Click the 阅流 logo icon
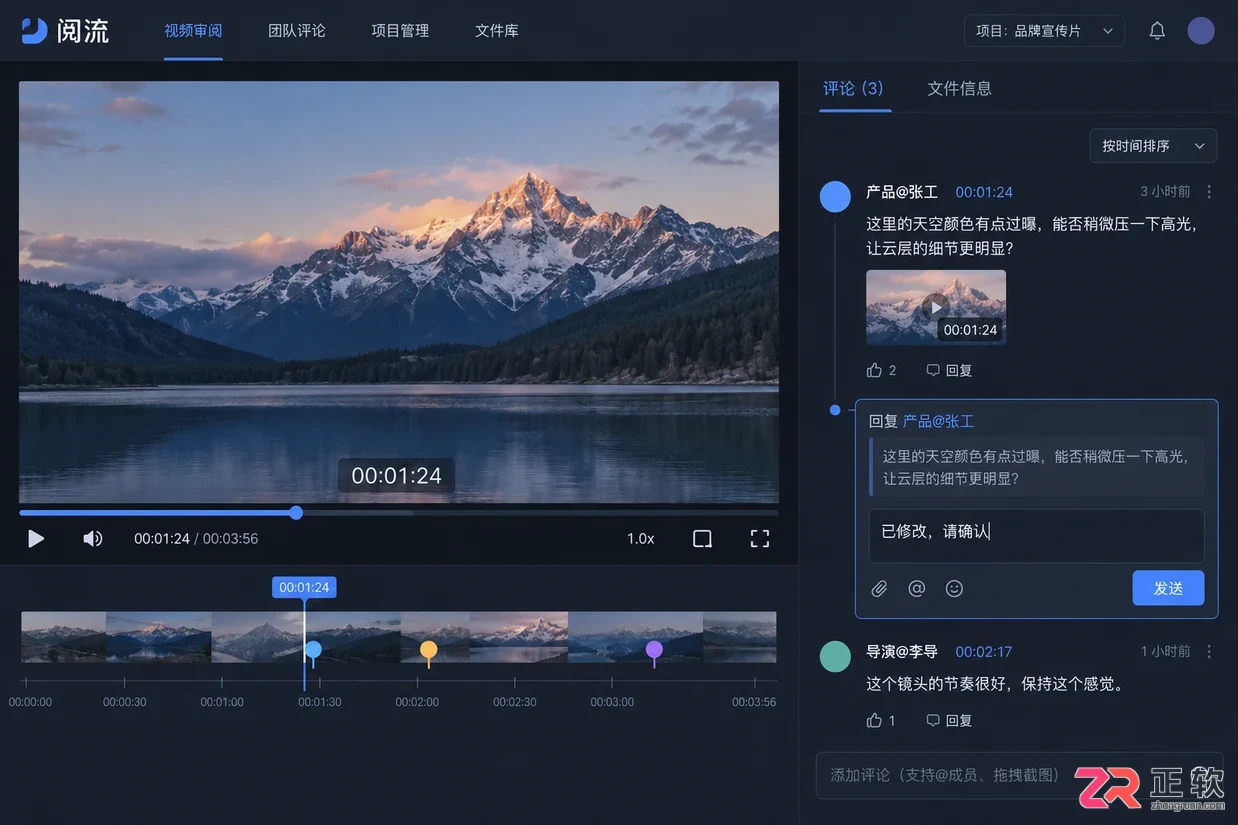Screen dimensions: 1238x825 (x=34, y=31)
